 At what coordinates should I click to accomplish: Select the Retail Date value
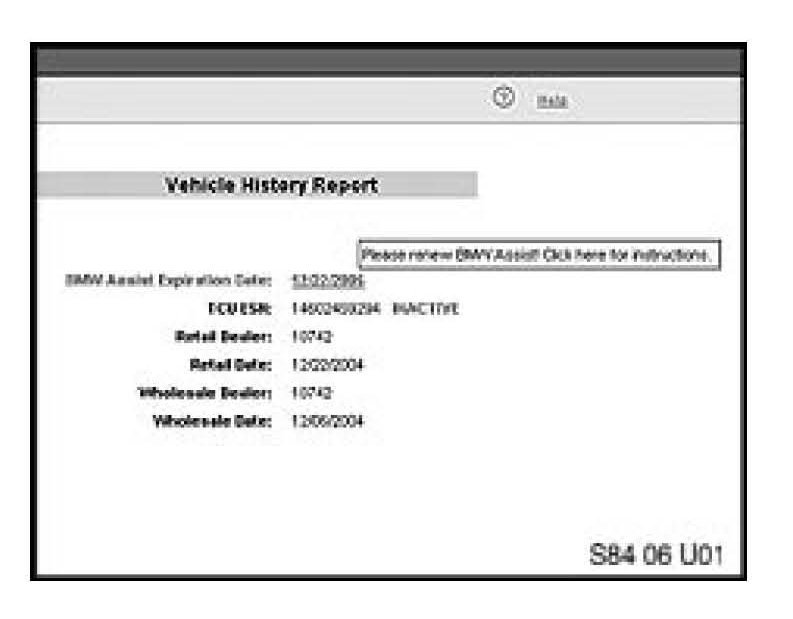click(327, 365)
